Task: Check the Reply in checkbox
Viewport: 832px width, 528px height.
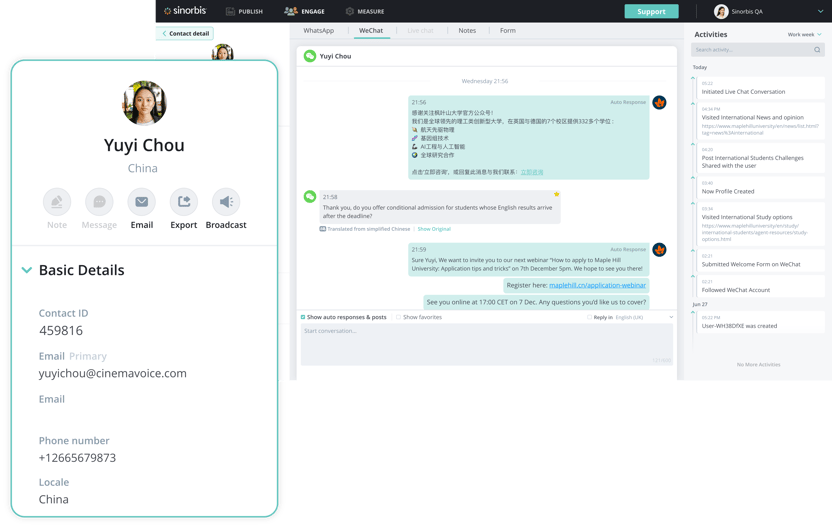Action: pos(590,317)
